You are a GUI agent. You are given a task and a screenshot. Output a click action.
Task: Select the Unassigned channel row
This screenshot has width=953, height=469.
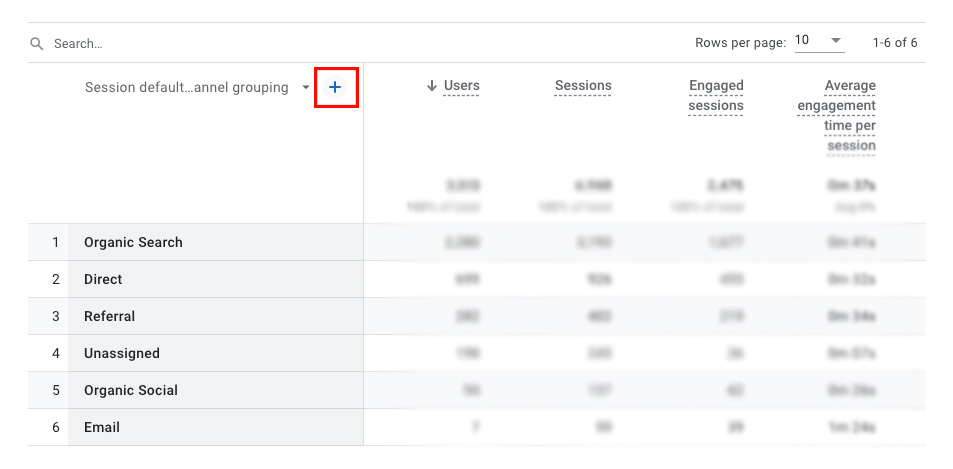[121, 353]
